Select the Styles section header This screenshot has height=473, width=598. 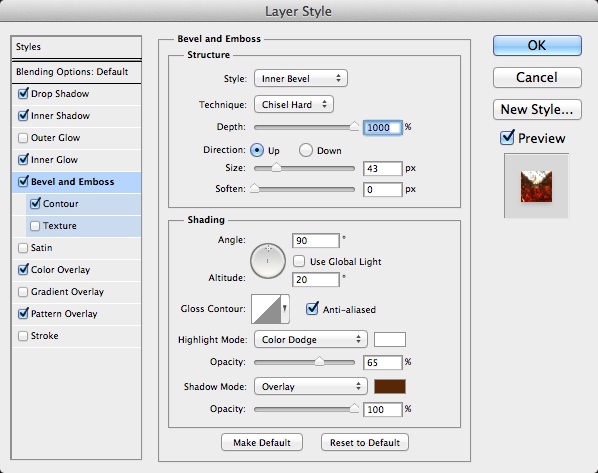coord(76,47)
